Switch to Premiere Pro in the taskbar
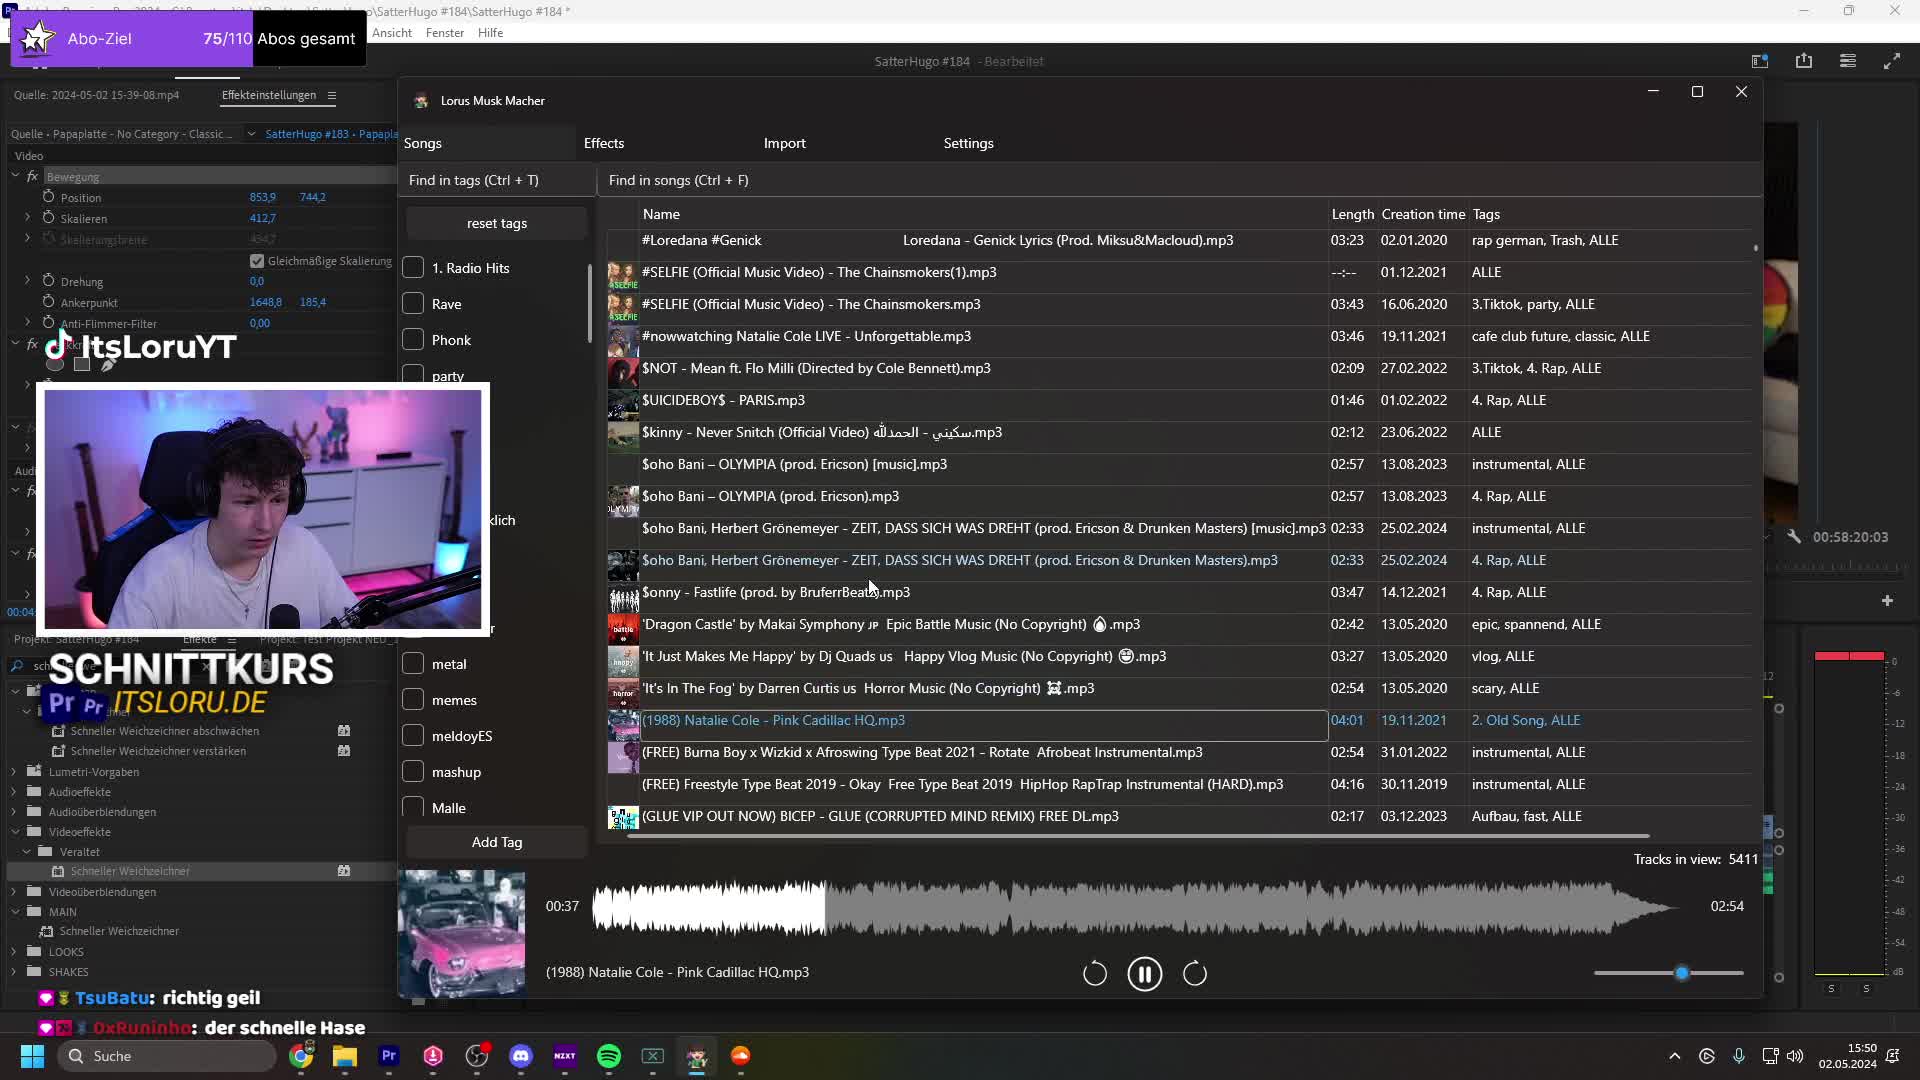The height and width of the screenshot is (1080, 1920). [389, 1056]
